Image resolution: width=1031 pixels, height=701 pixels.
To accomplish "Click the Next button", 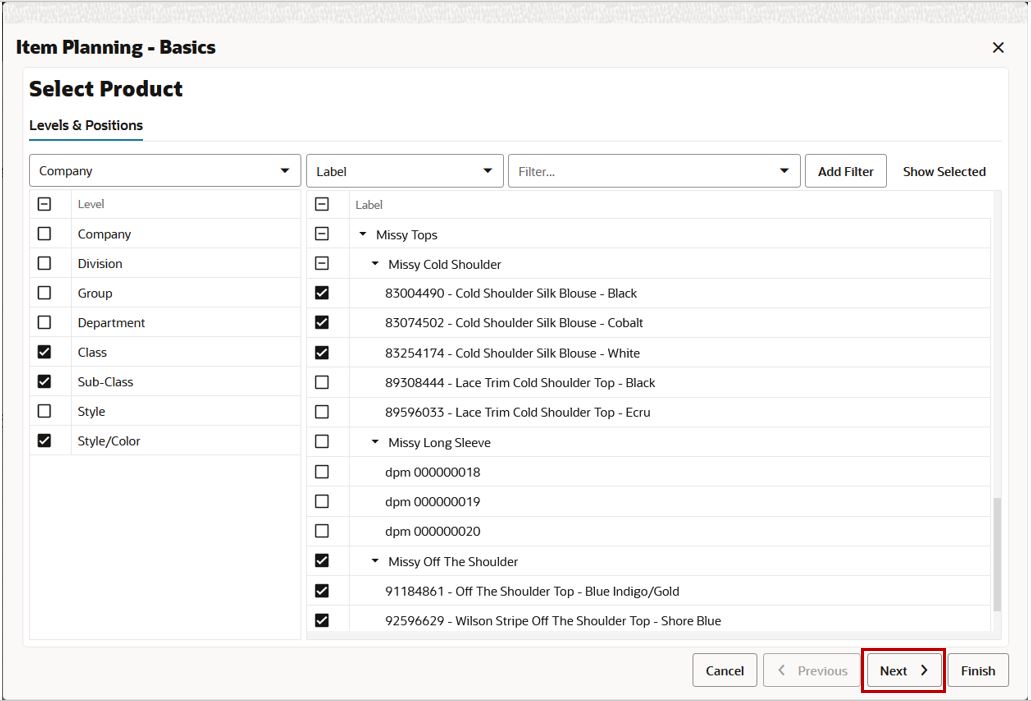I will coord(903,670).
